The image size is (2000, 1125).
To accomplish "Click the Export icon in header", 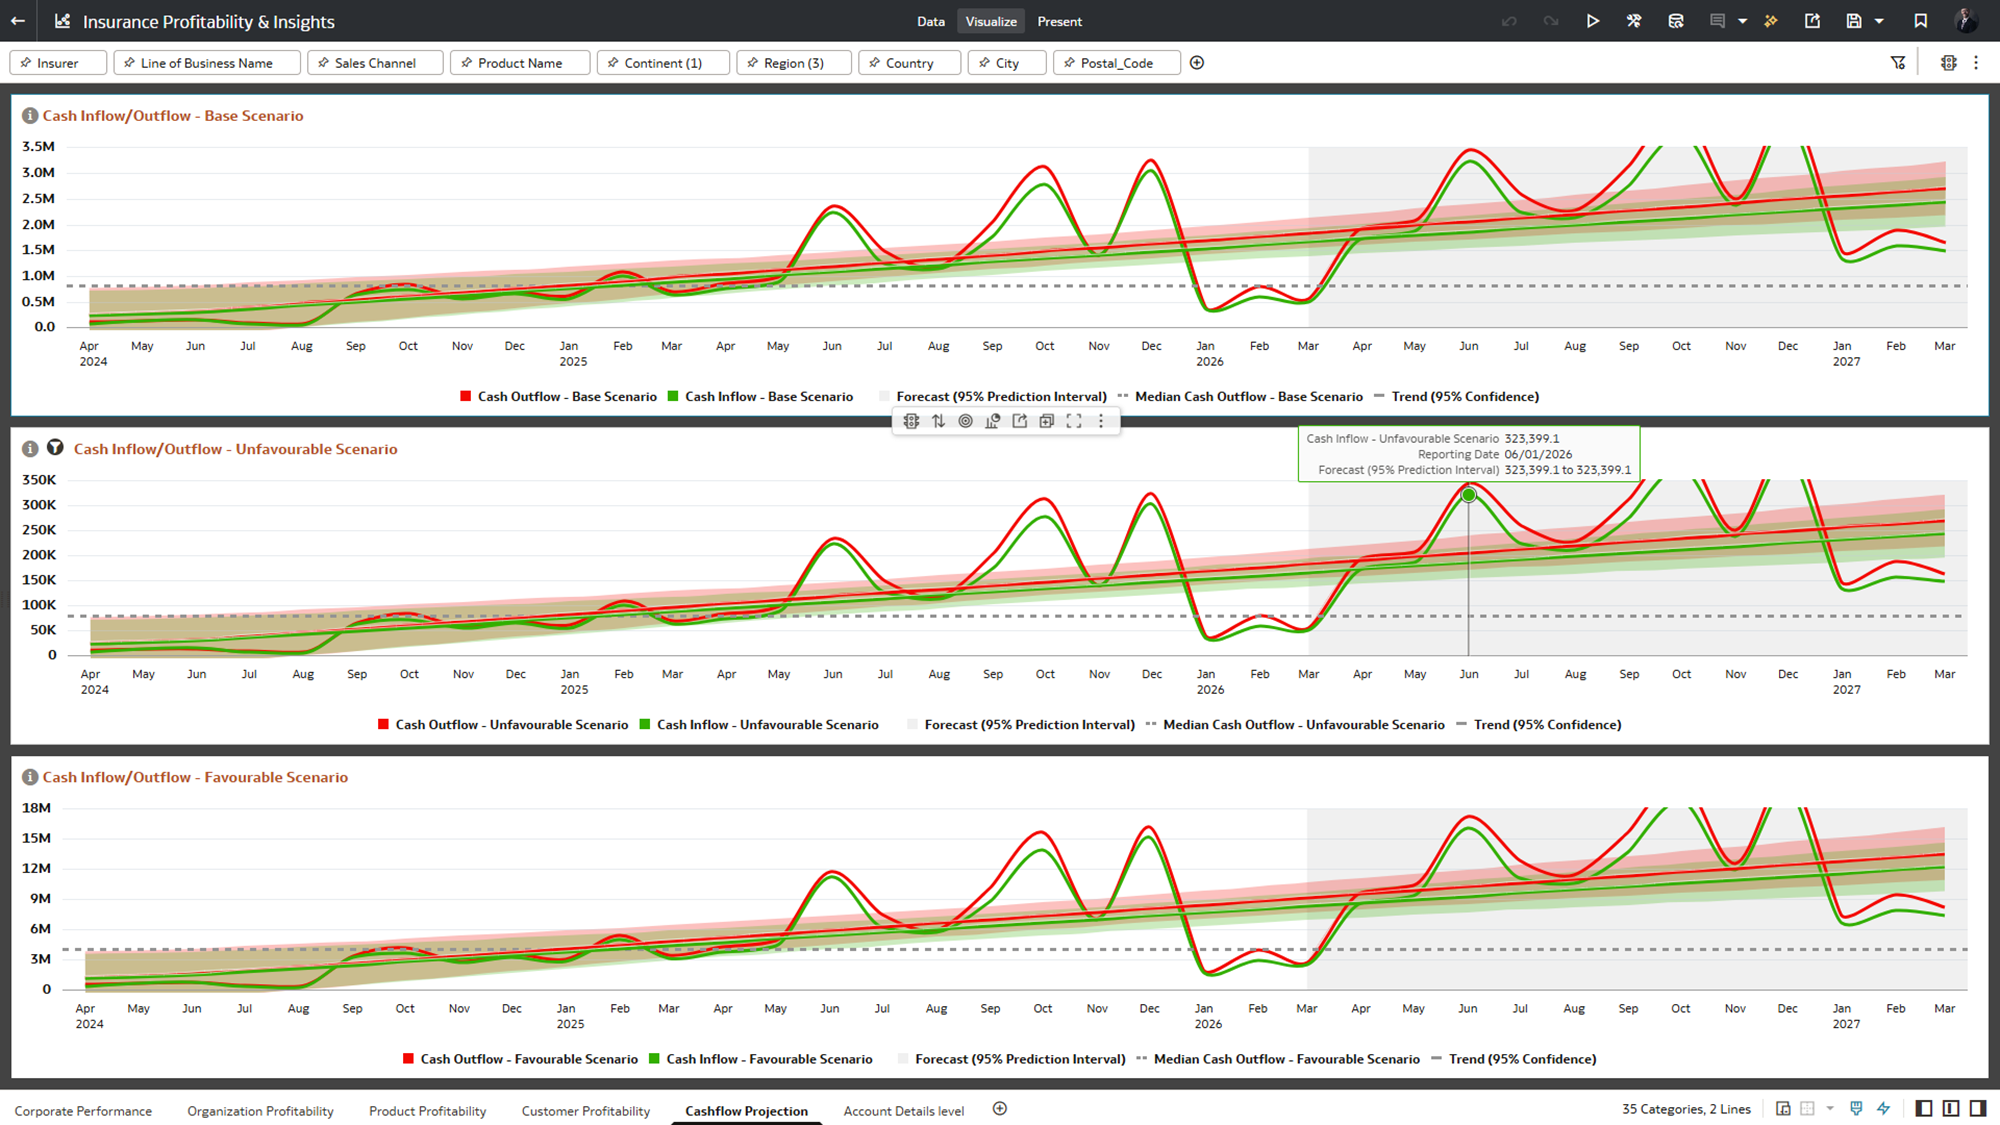I will 1812,21.
